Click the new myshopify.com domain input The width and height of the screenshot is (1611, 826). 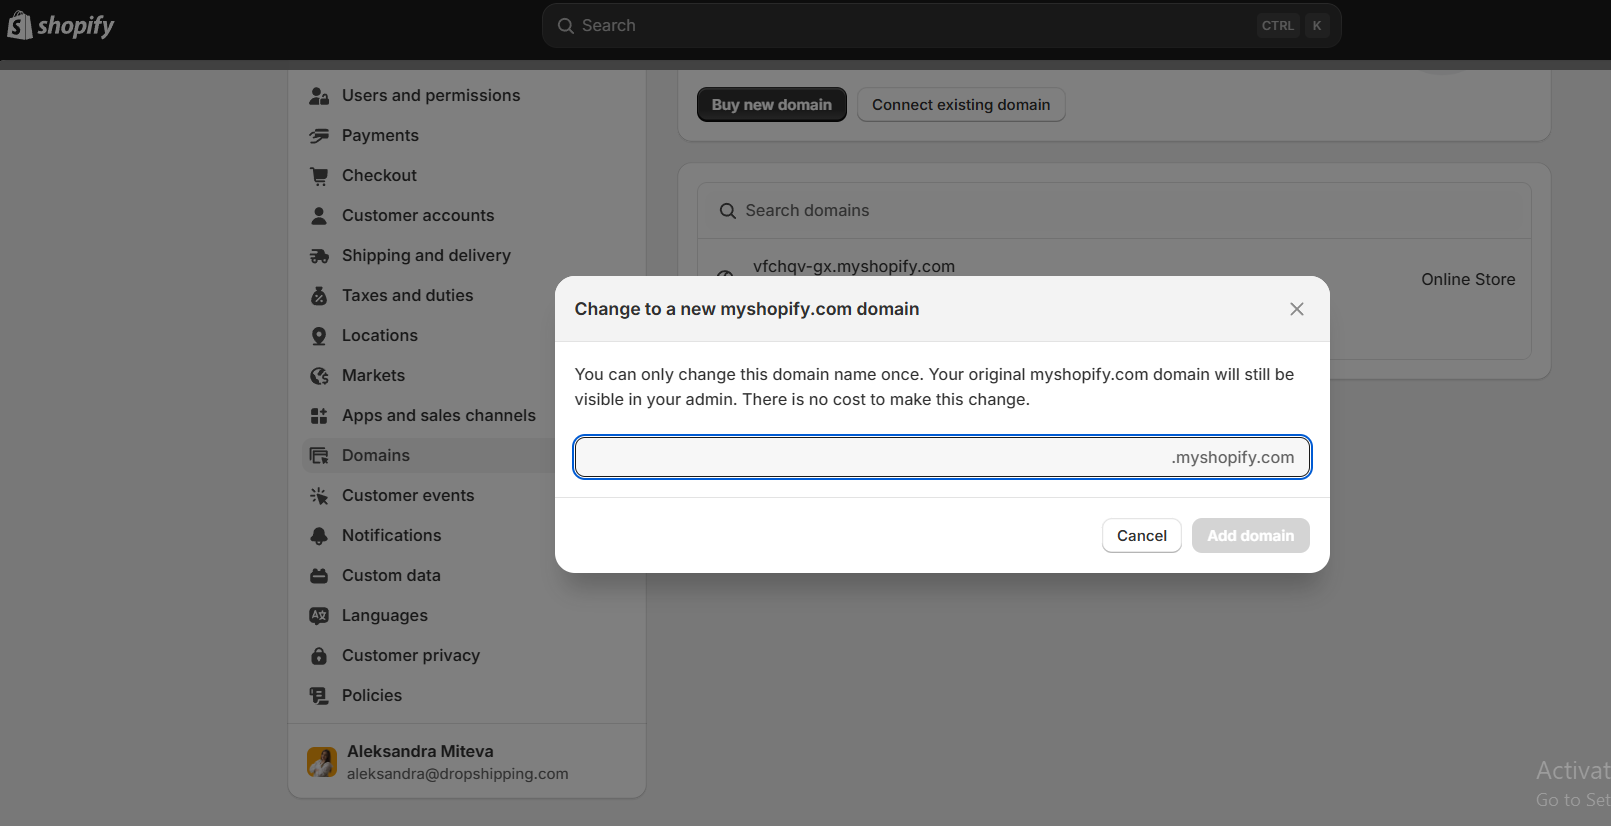click(942, 457)
